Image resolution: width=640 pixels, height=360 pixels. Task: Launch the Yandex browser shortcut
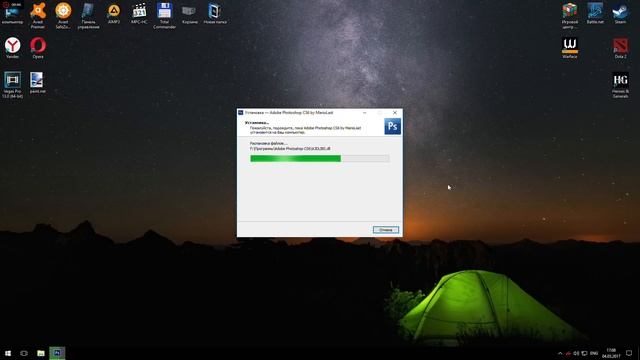(x=12, y=47)
